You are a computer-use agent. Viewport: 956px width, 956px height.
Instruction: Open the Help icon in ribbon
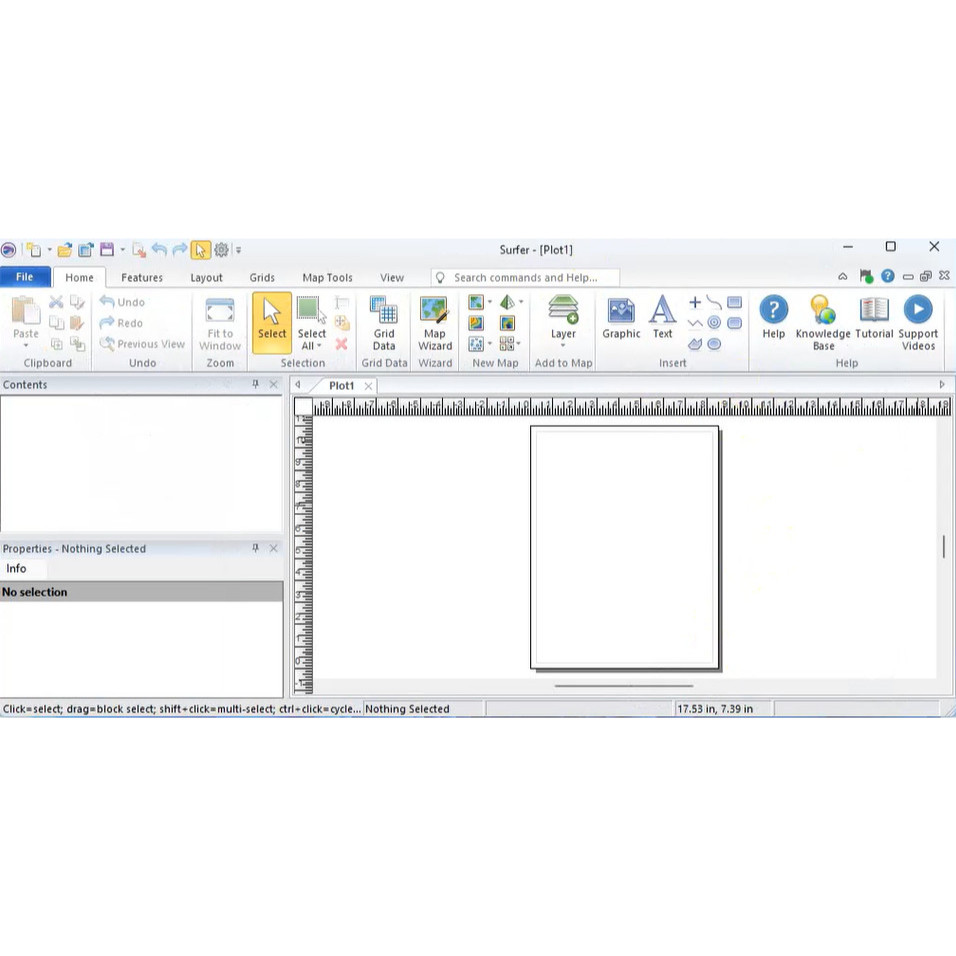(773, 317)
